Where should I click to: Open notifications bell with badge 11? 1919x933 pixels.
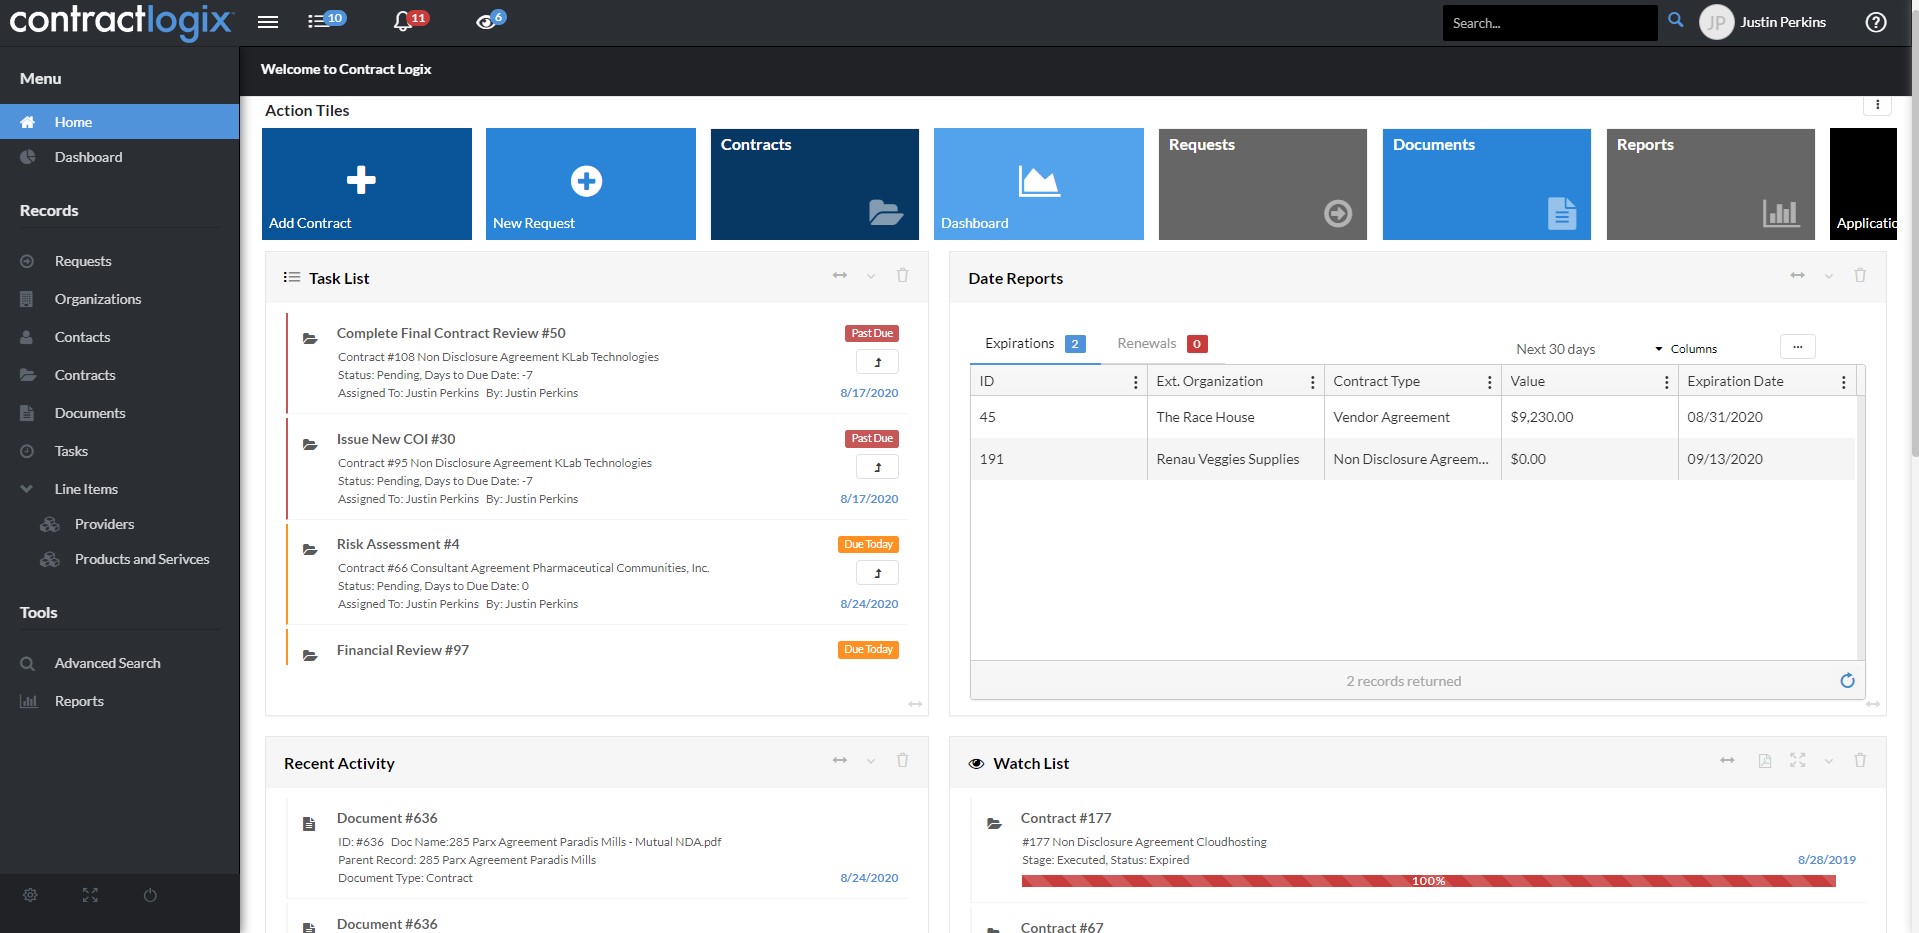409,20
